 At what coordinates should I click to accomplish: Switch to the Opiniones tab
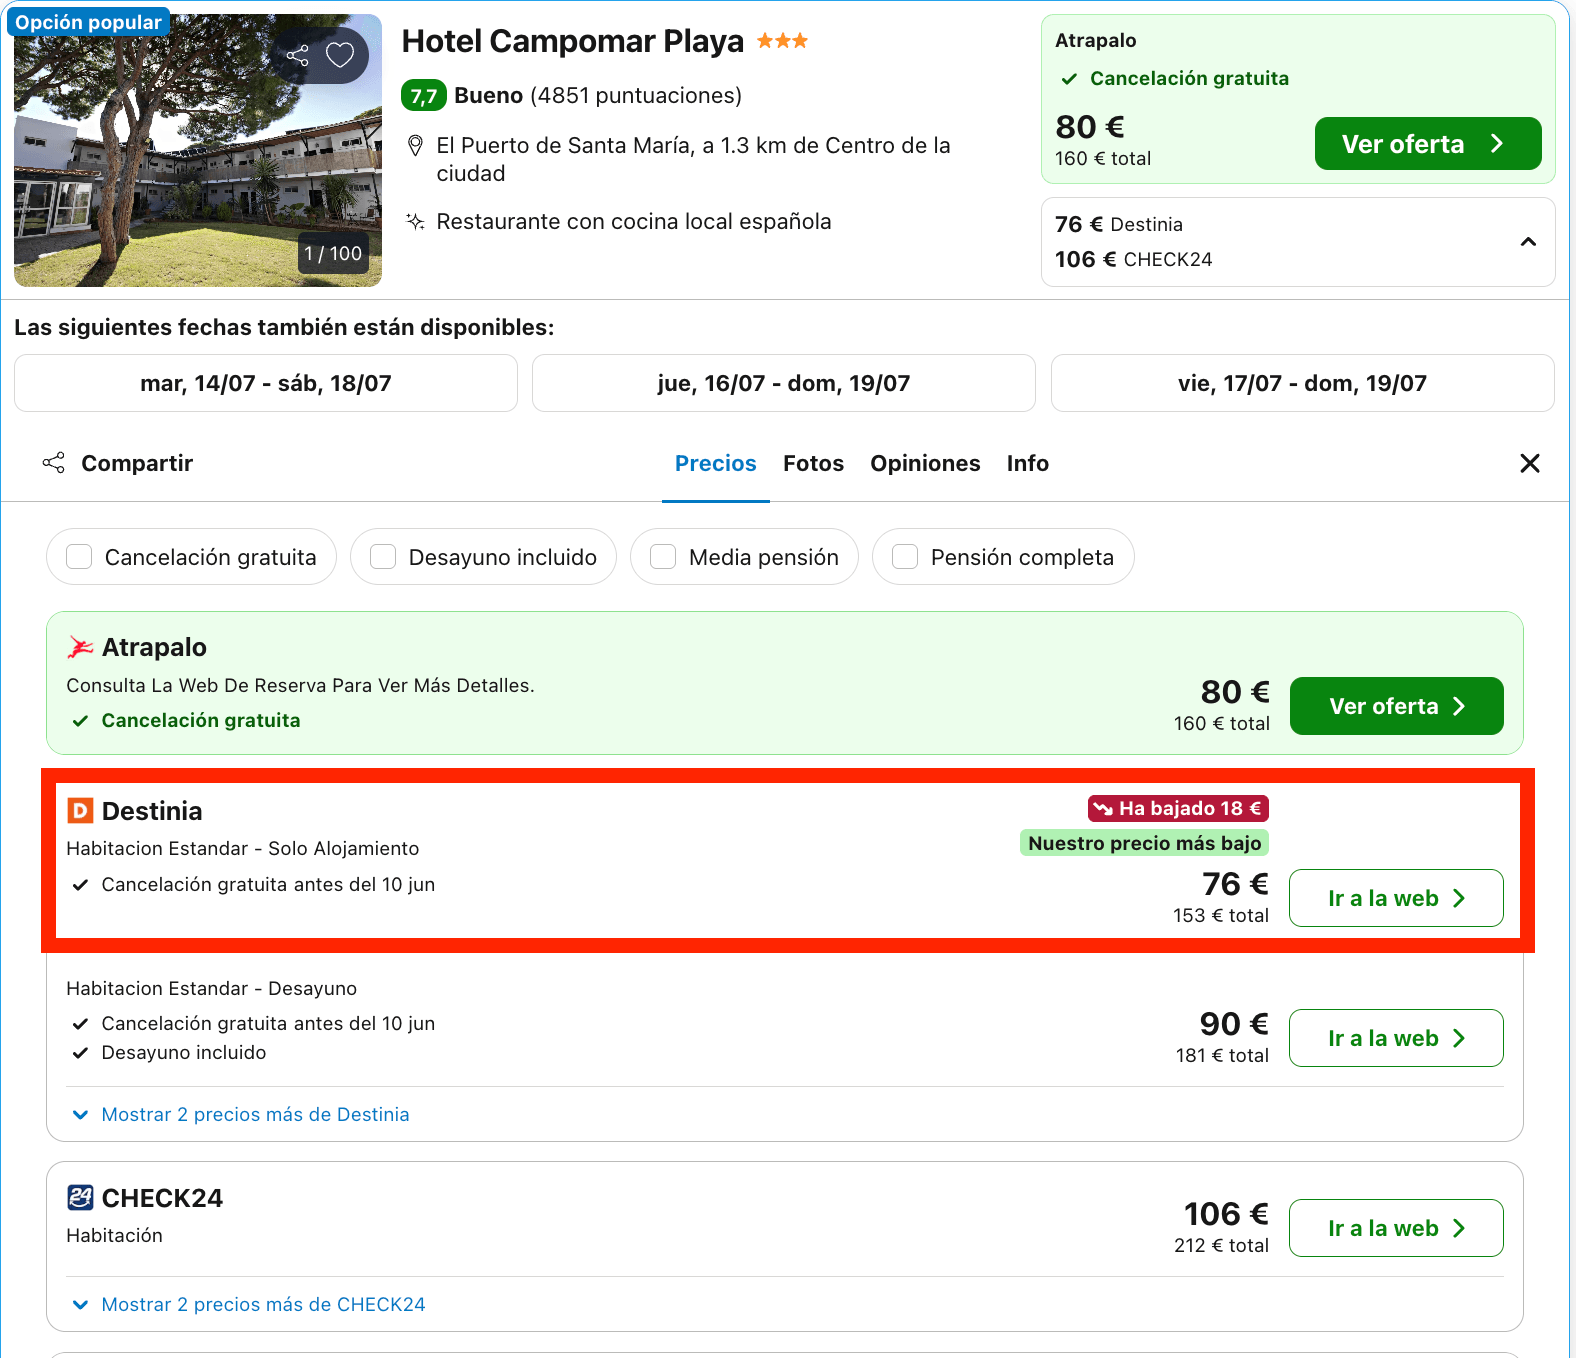(x=925, y=463)
